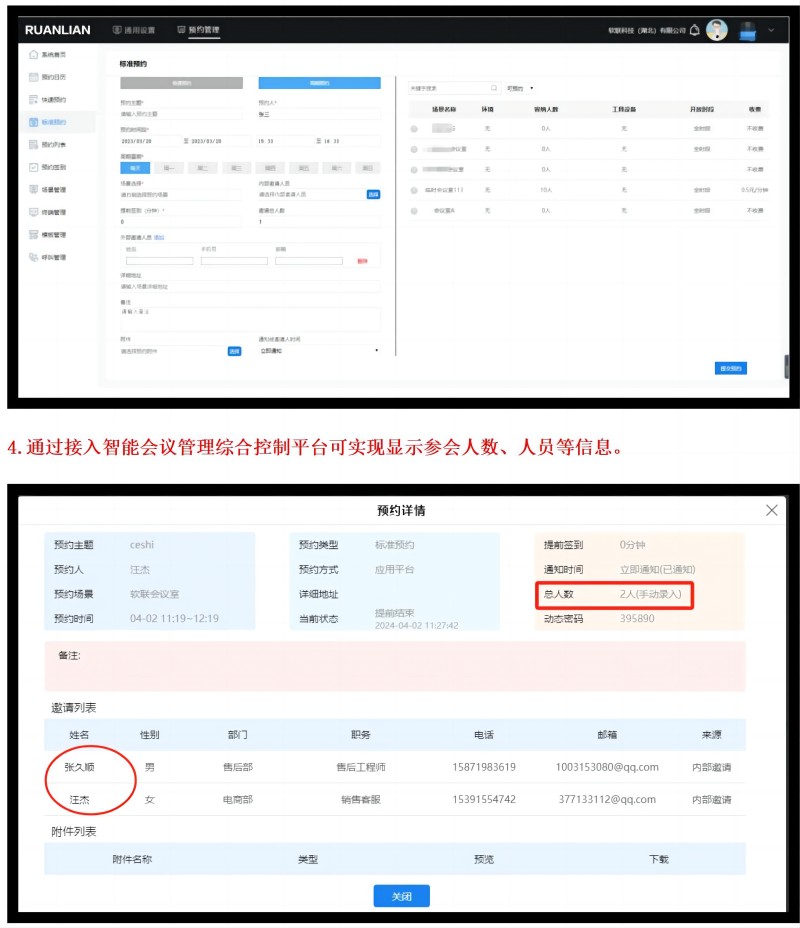800x928 pixels.
Task: Click the notification bell icon
Action: click(695, 30)
